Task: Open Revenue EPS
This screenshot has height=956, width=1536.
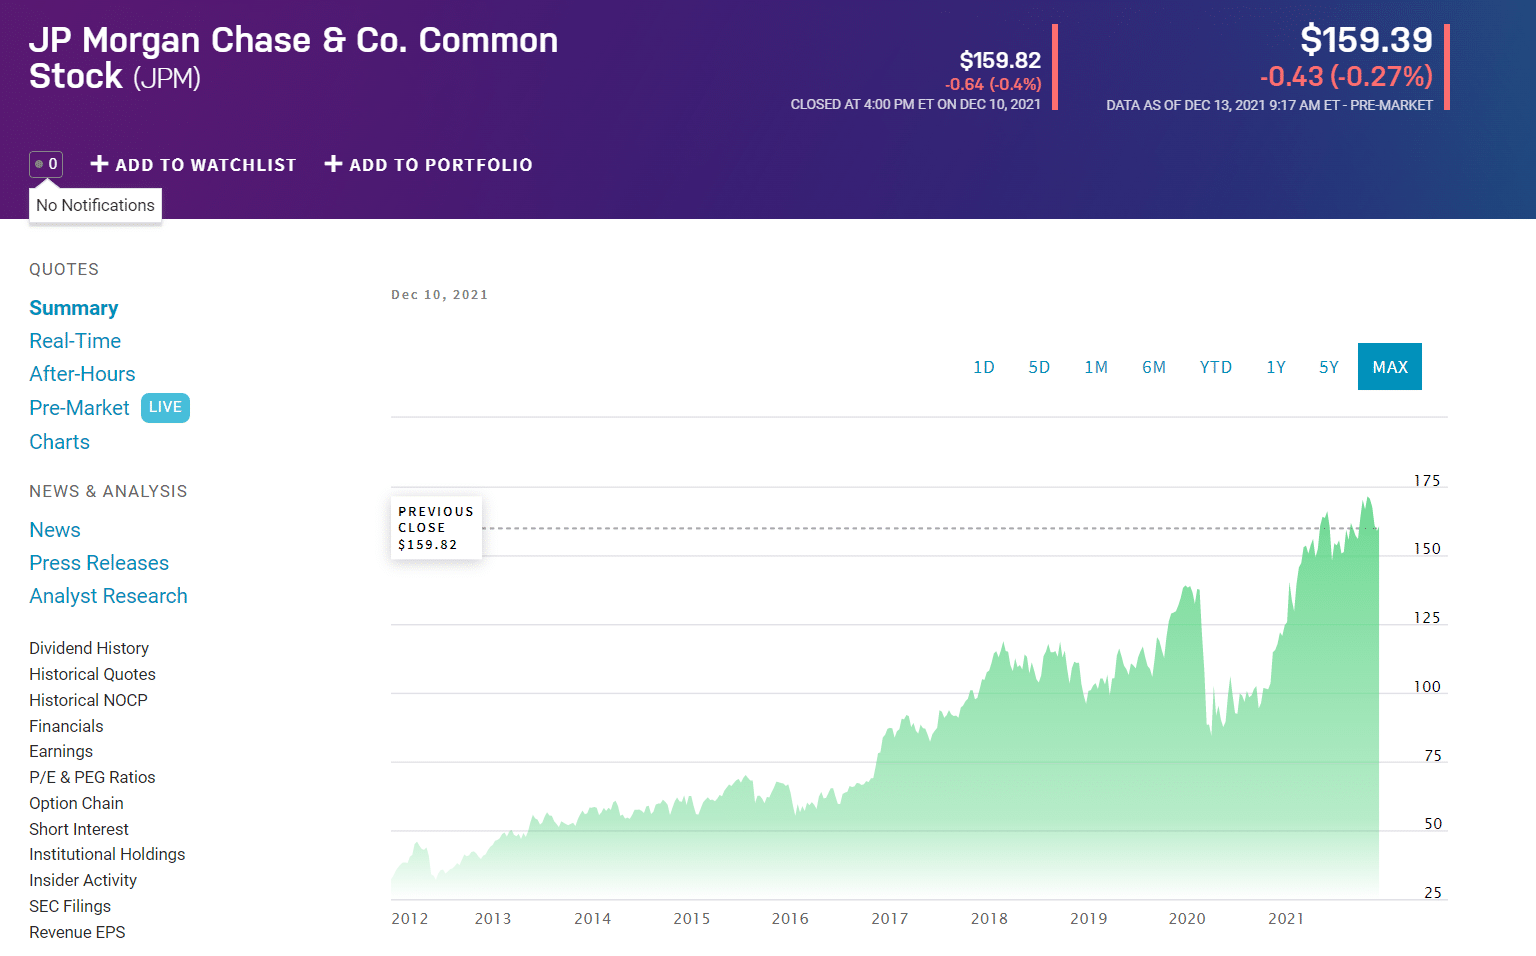Action: 77,932
